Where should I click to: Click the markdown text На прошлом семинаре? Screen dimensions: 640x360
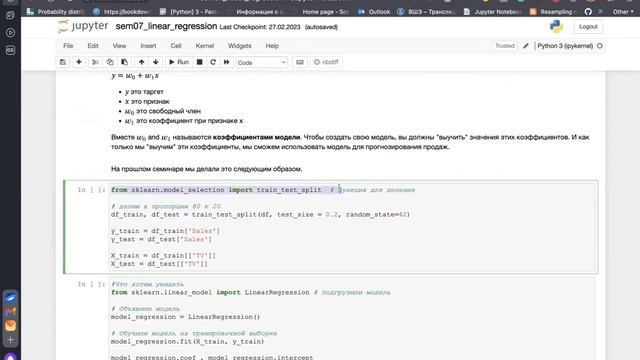207,169
